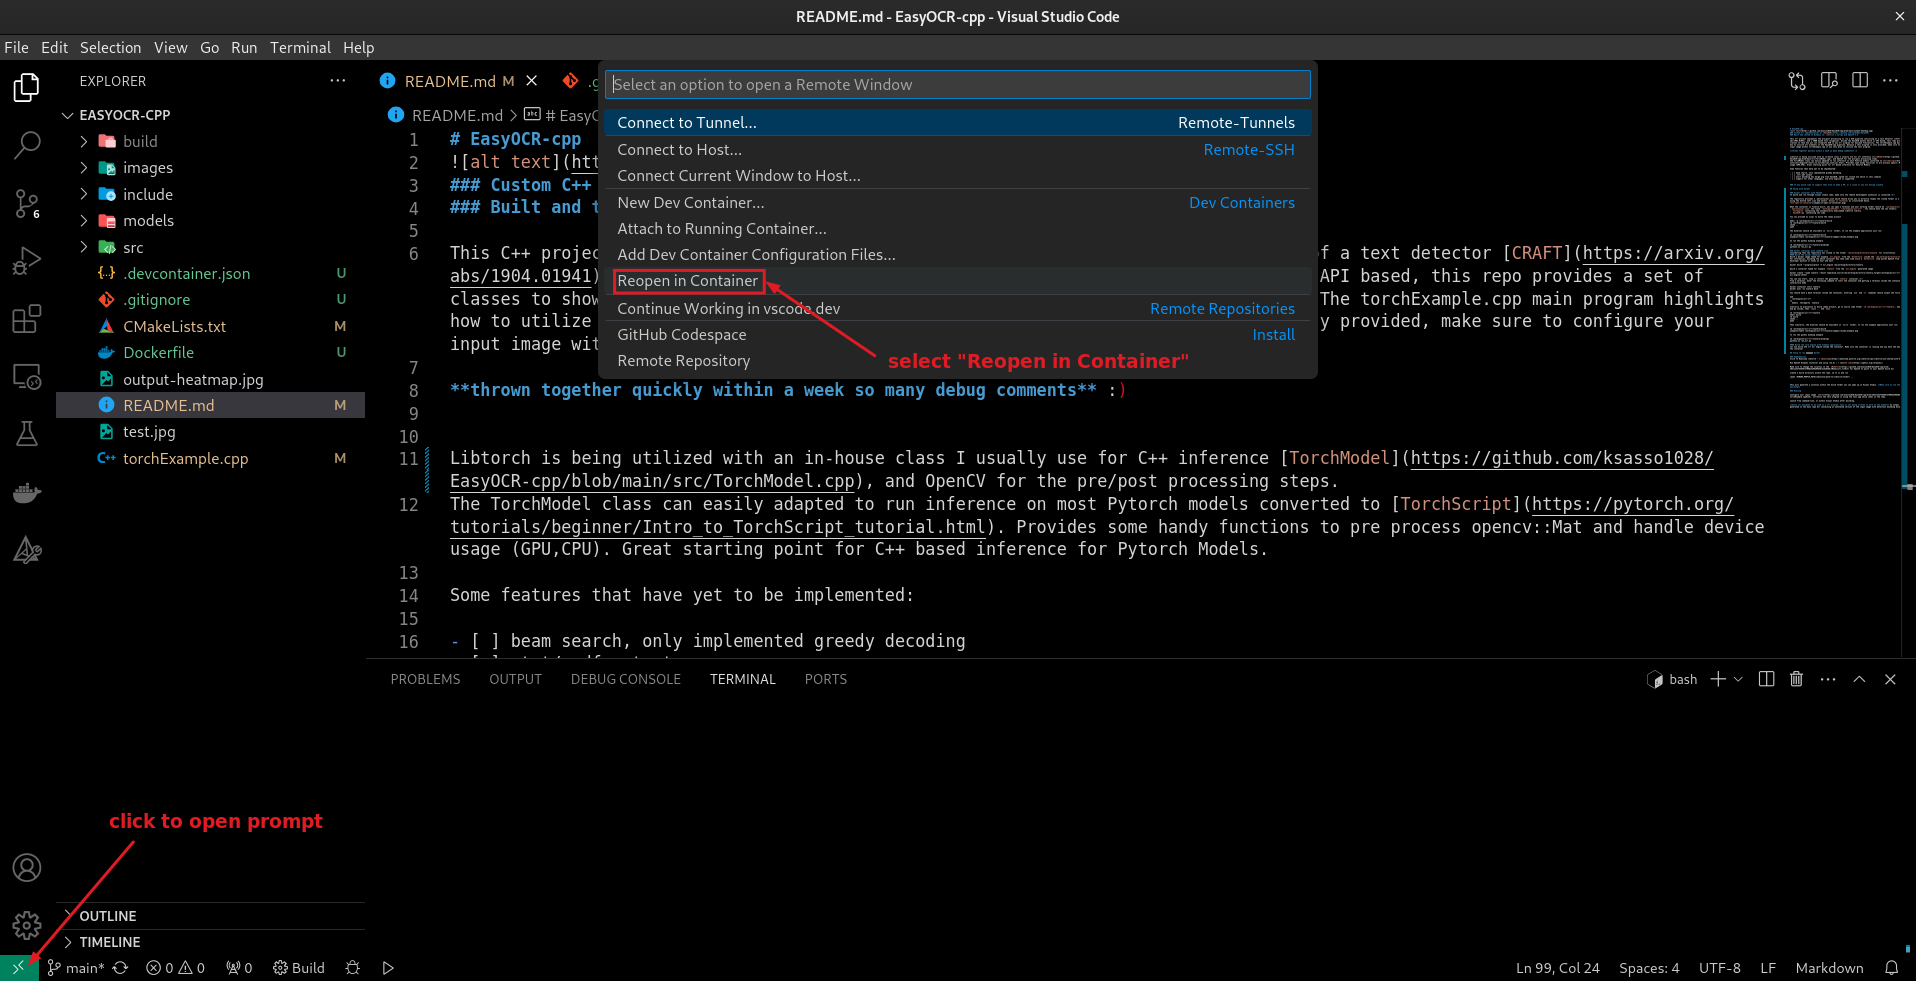This screenshot has height=981, width=1916.
Task: Open the Testing flask view
Action: [27, 434]
